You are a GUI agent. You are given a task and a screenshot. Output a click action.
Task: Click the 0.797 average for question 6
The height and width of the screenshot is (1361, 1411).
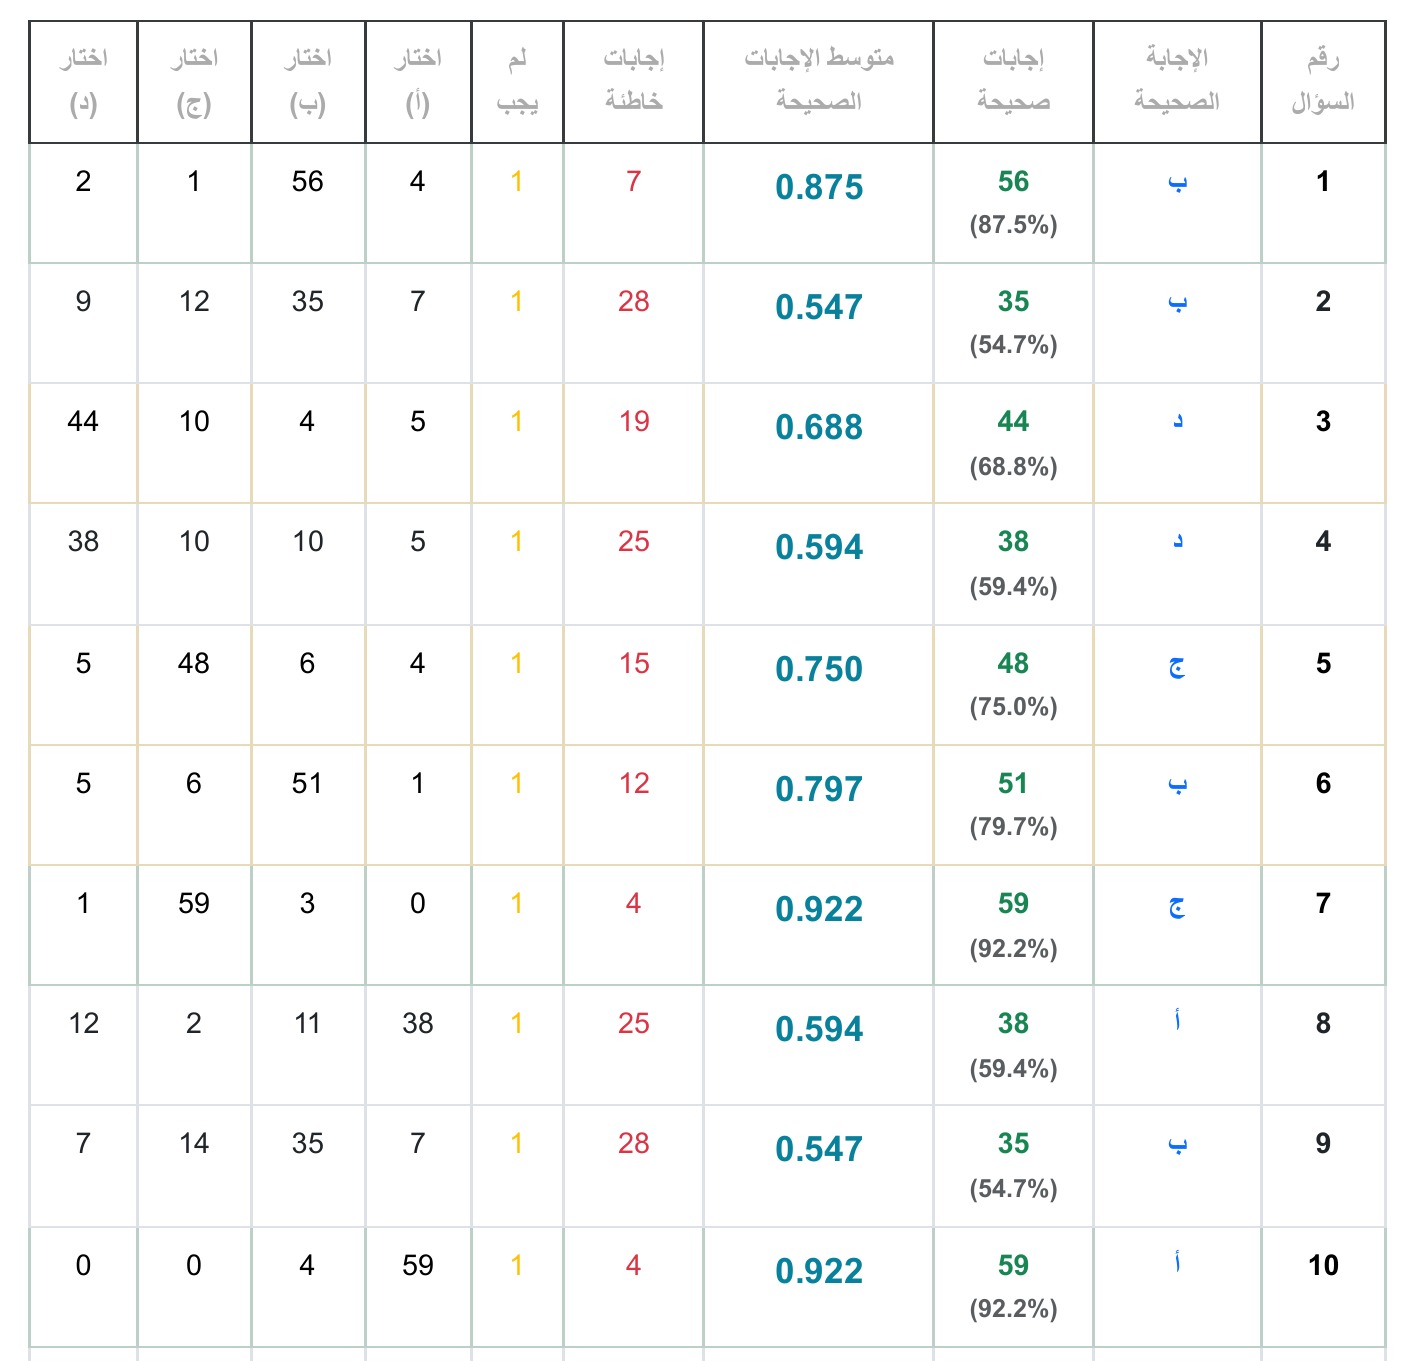pyautogui.click(x=818, y=789)
